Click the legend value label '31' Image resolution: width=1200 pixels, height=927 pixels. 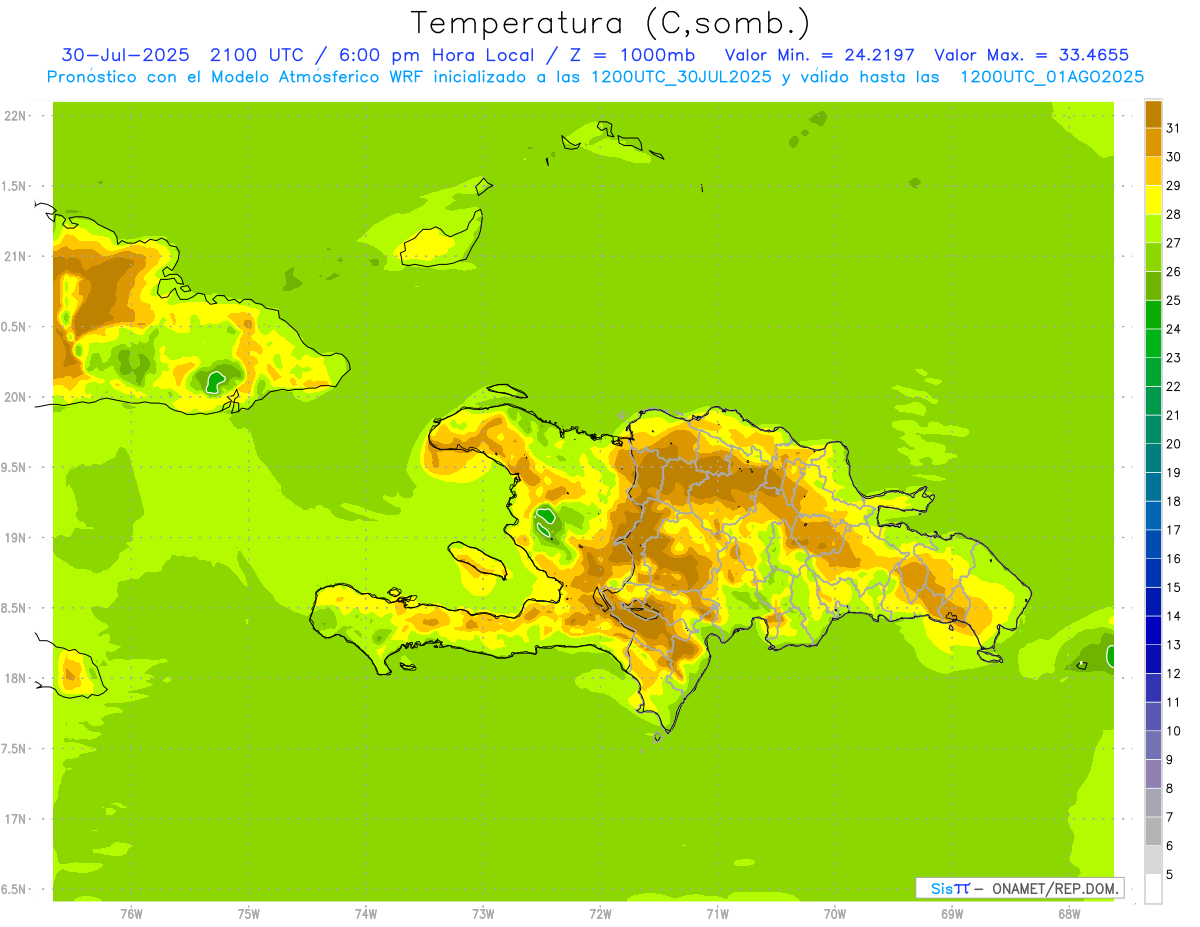[x=1173, y=128]
